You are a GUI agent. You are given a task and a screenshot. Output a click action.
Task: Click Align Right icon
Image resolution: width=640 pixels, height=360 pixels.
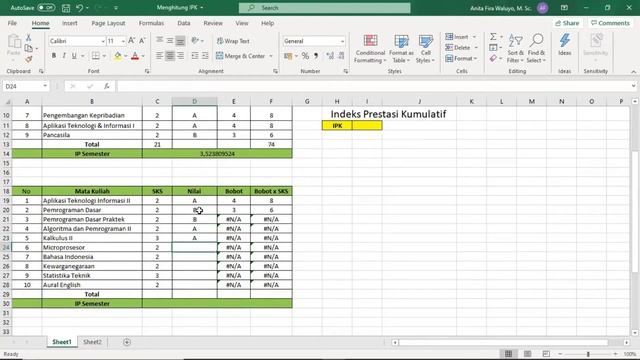click(x=180, y=56)
